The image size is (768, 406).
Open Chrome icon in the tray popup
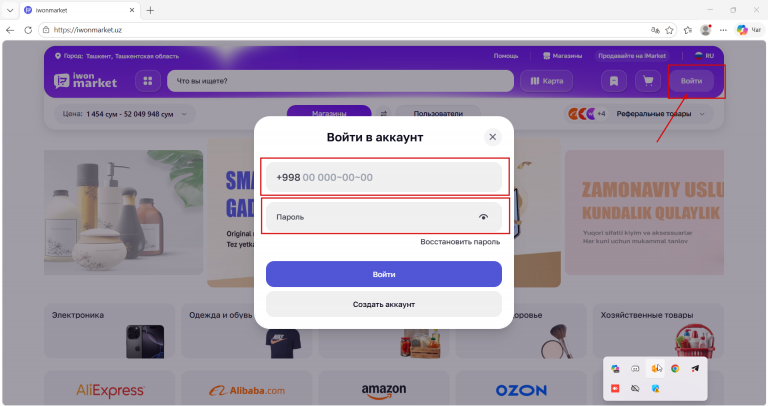coord(675,368)
